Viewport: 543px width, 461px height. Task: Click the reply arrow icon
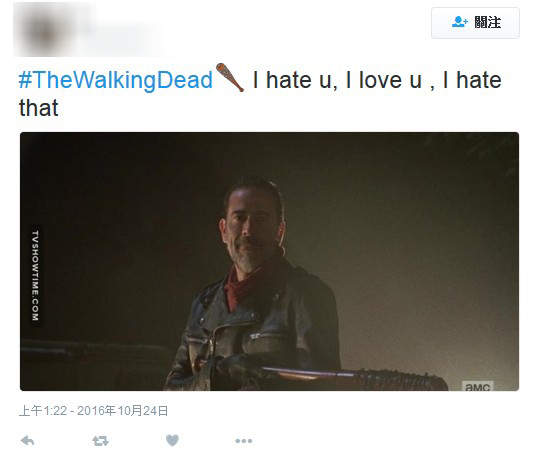pos(27,441)
